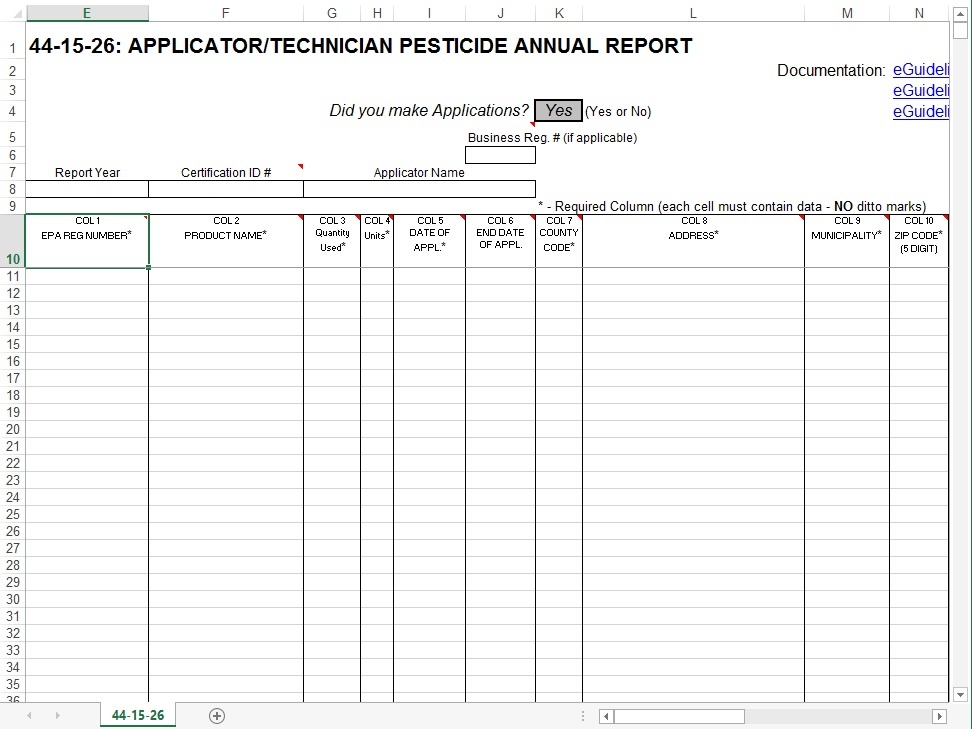Click the COL 7 COUNTY CODE header
Screen dimensions: 972x729
pos(559,241)
